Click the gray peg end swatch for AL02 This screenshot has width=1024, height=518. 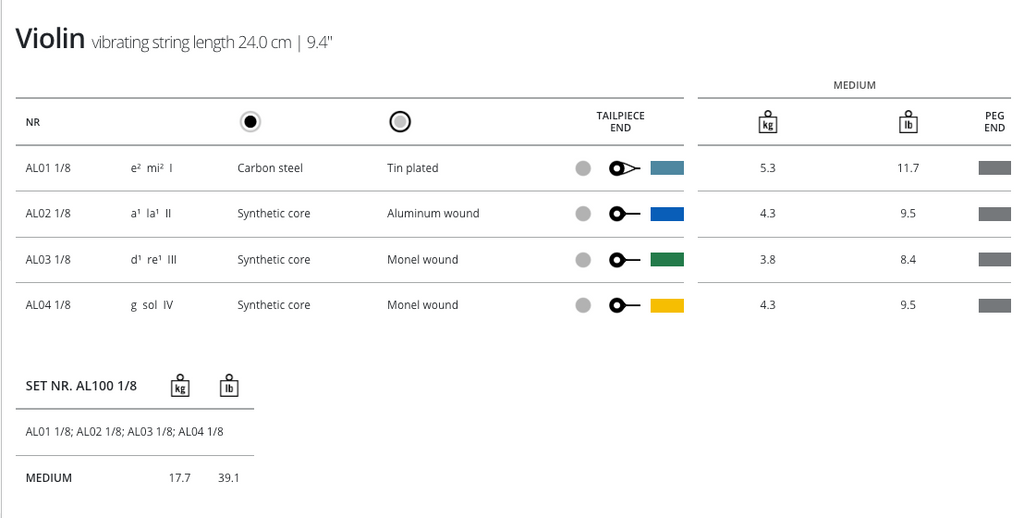click(x=995, y=214)
